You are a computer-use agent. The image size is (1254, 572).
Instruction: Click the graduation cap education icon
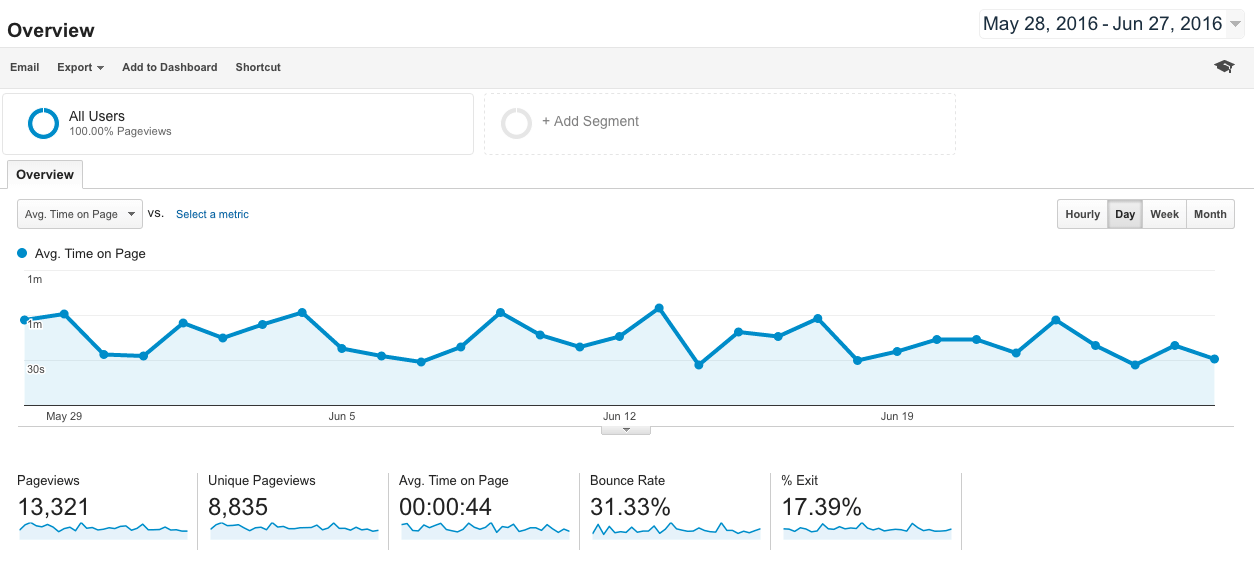pyautogui.click(x=1224, y=67)
